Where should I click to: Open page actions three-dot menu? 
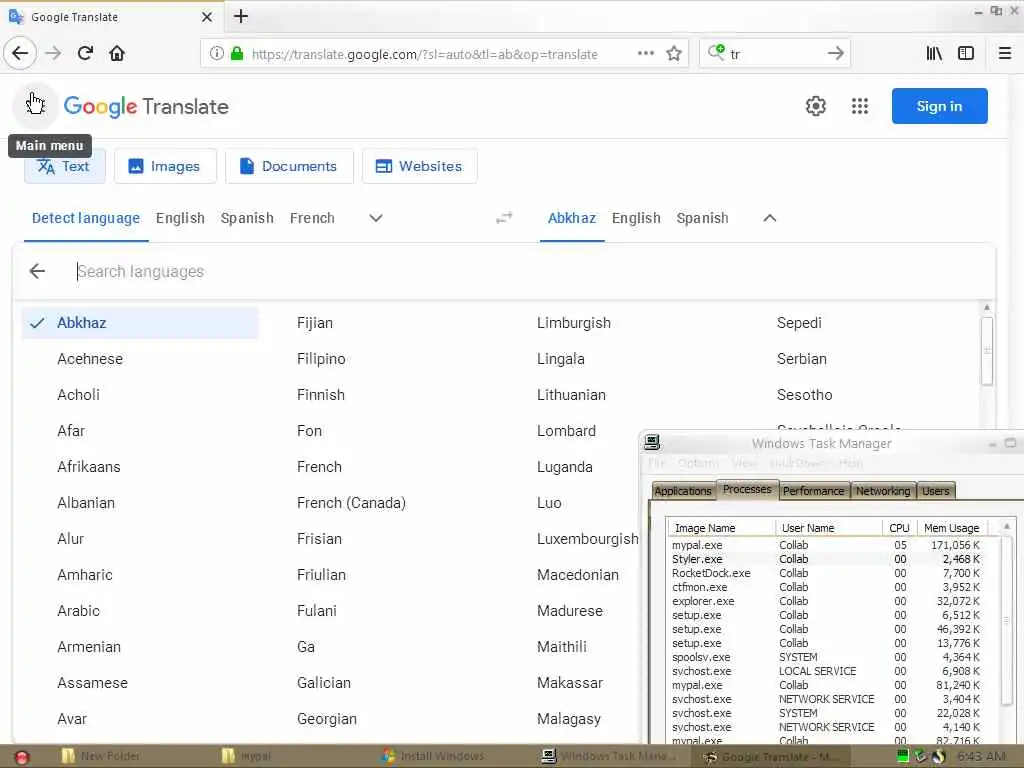(x=645, y=53)
